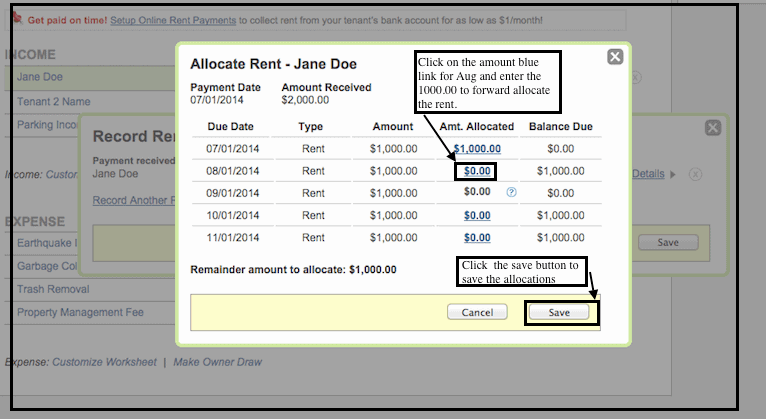
Task: Click the circled x icon beside Details
Action: click(695, 174)
